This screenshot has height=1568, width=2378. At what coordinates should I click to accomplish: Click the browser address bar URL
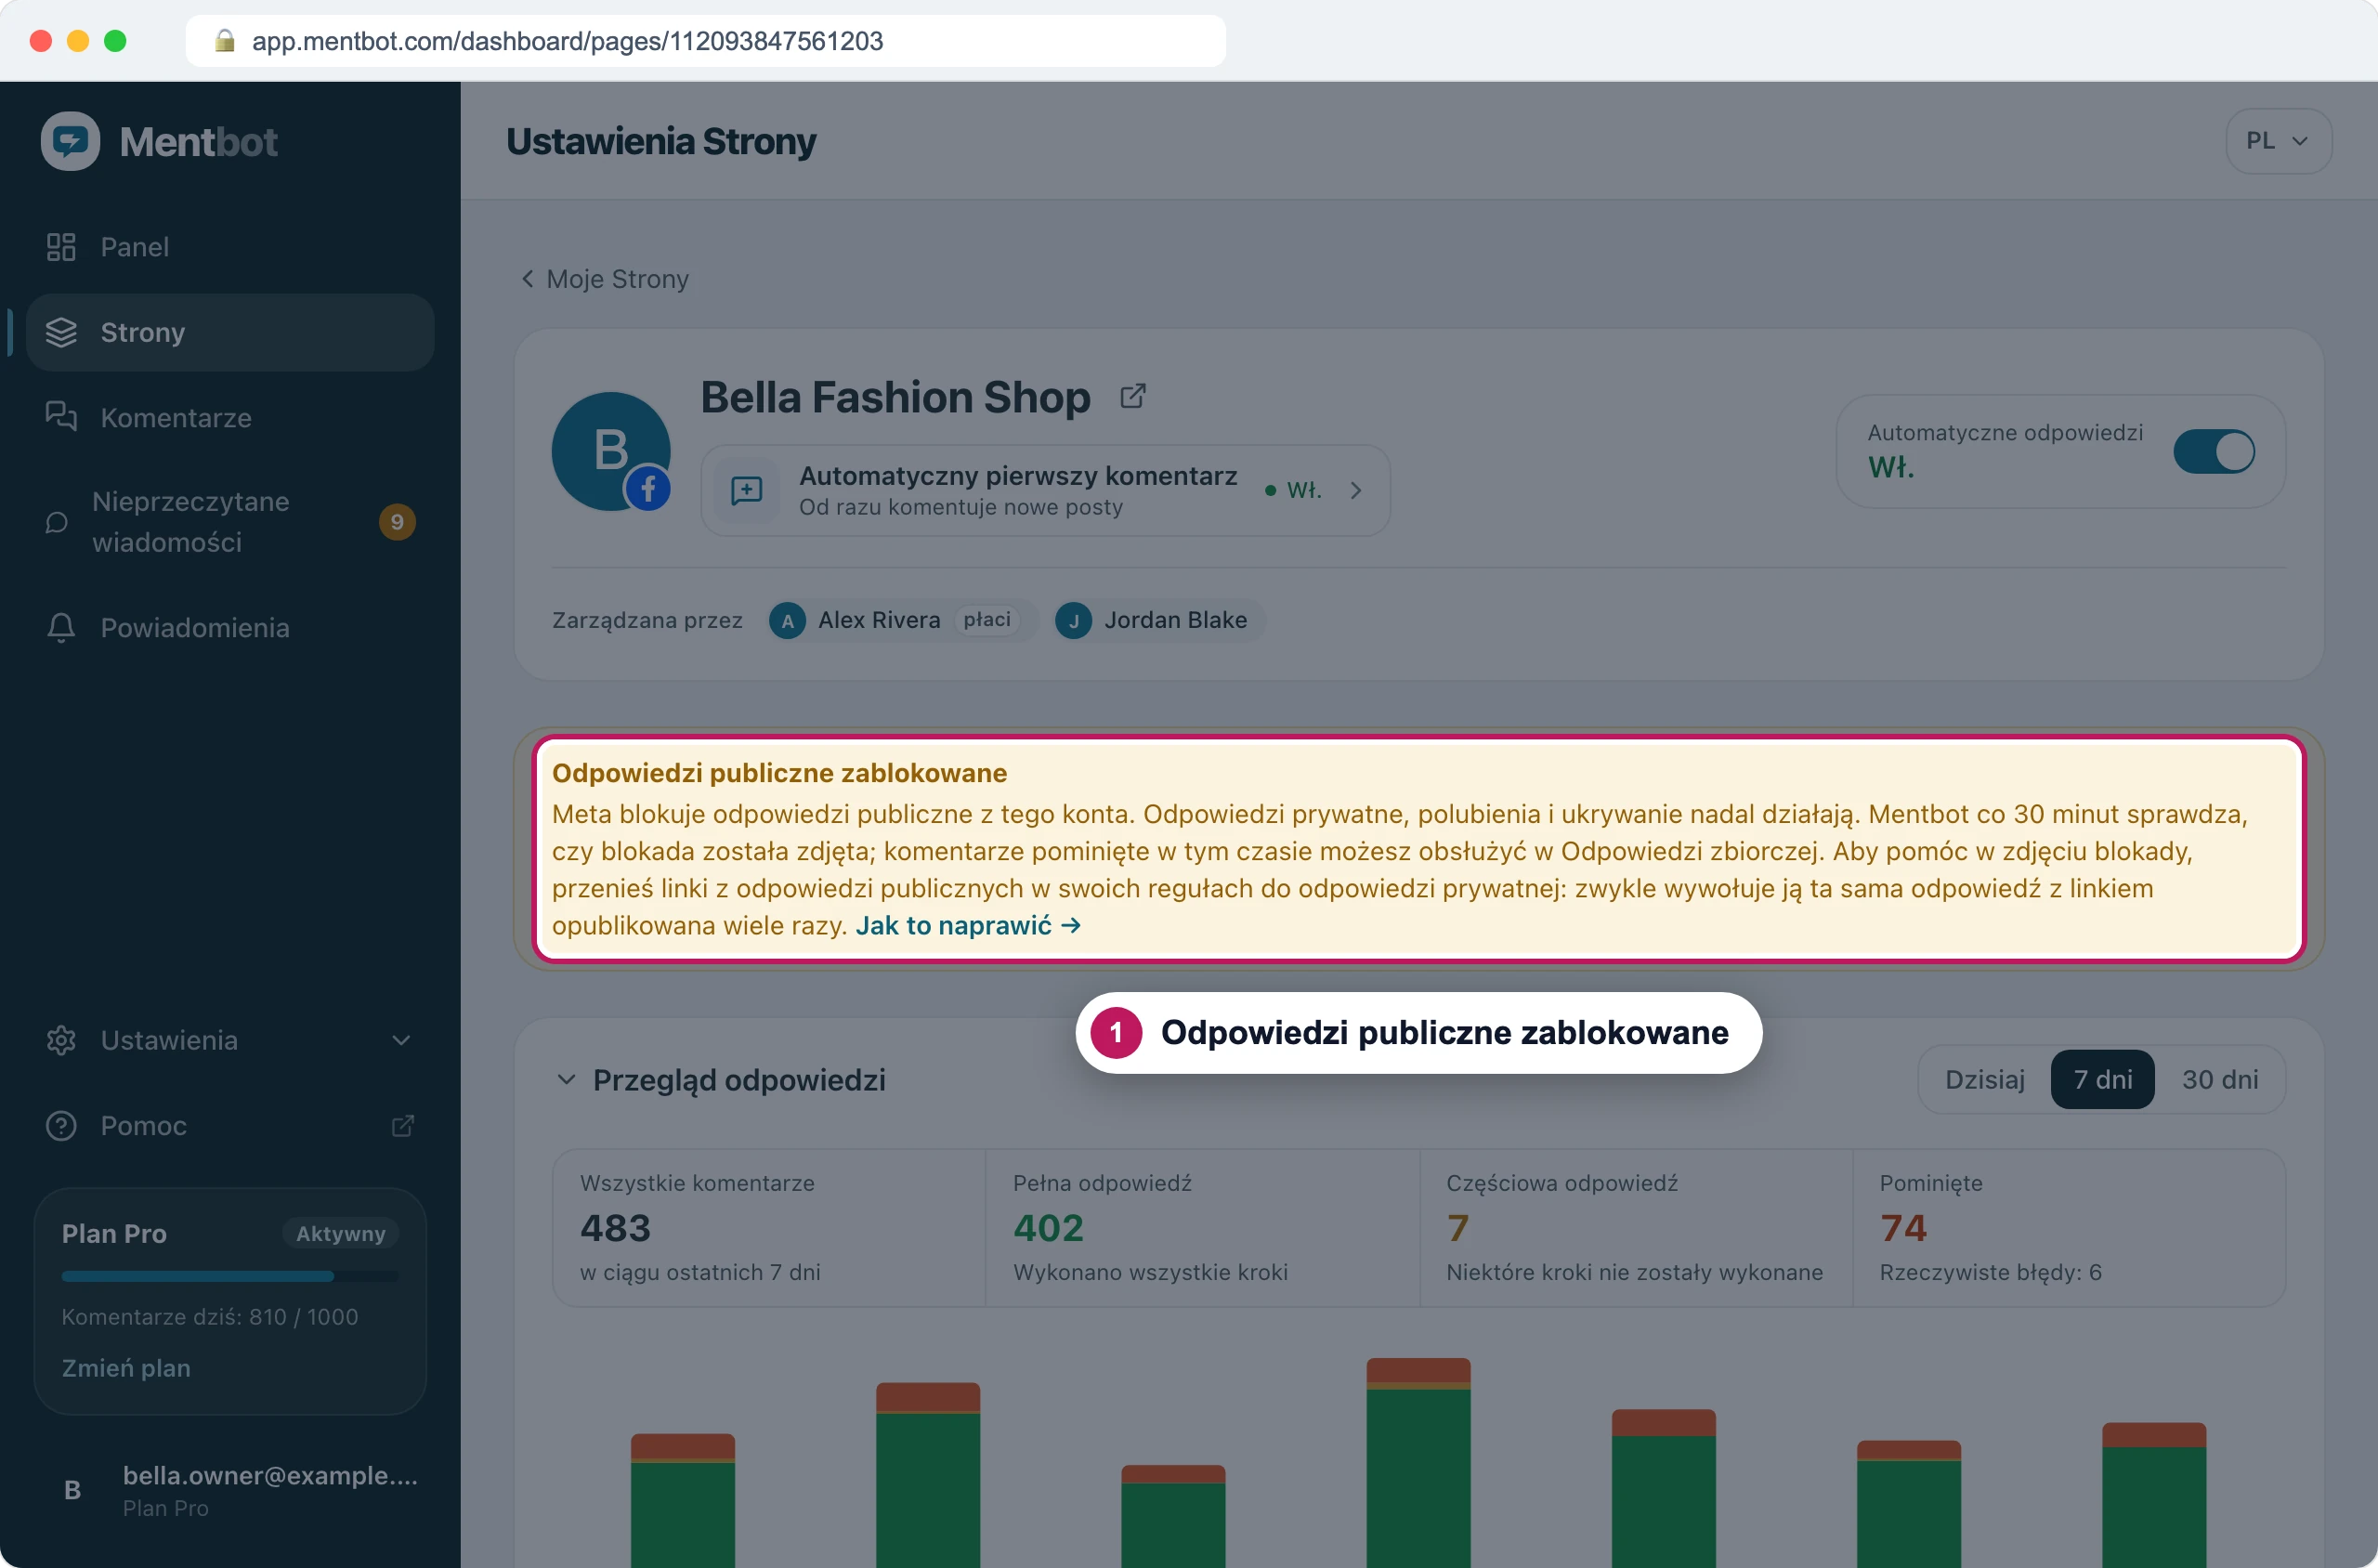tap(567, 40)
